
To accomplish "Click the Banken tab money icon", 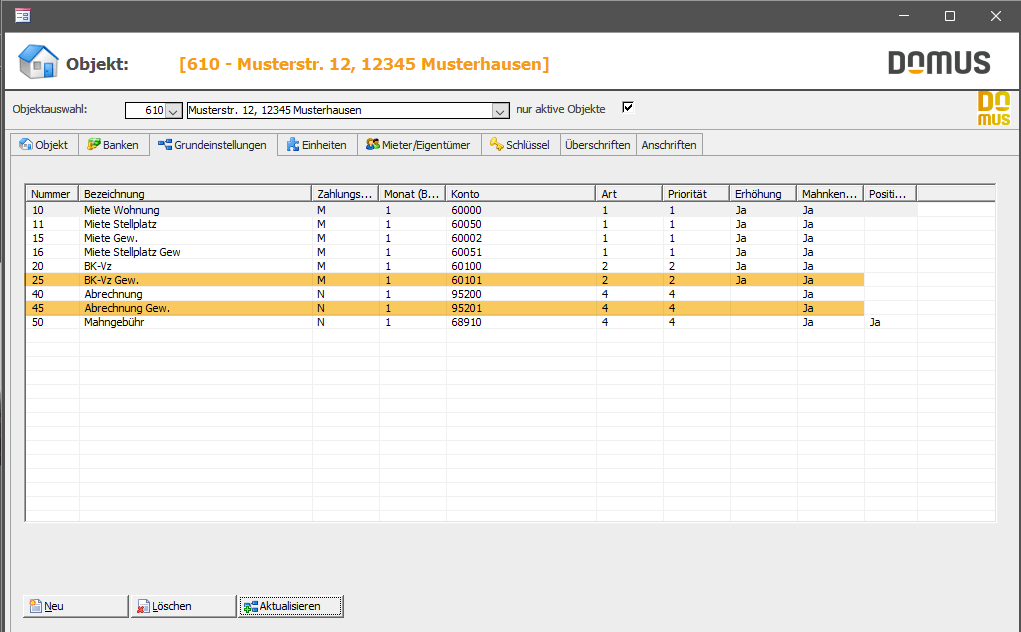I will [x=94, y=144].
